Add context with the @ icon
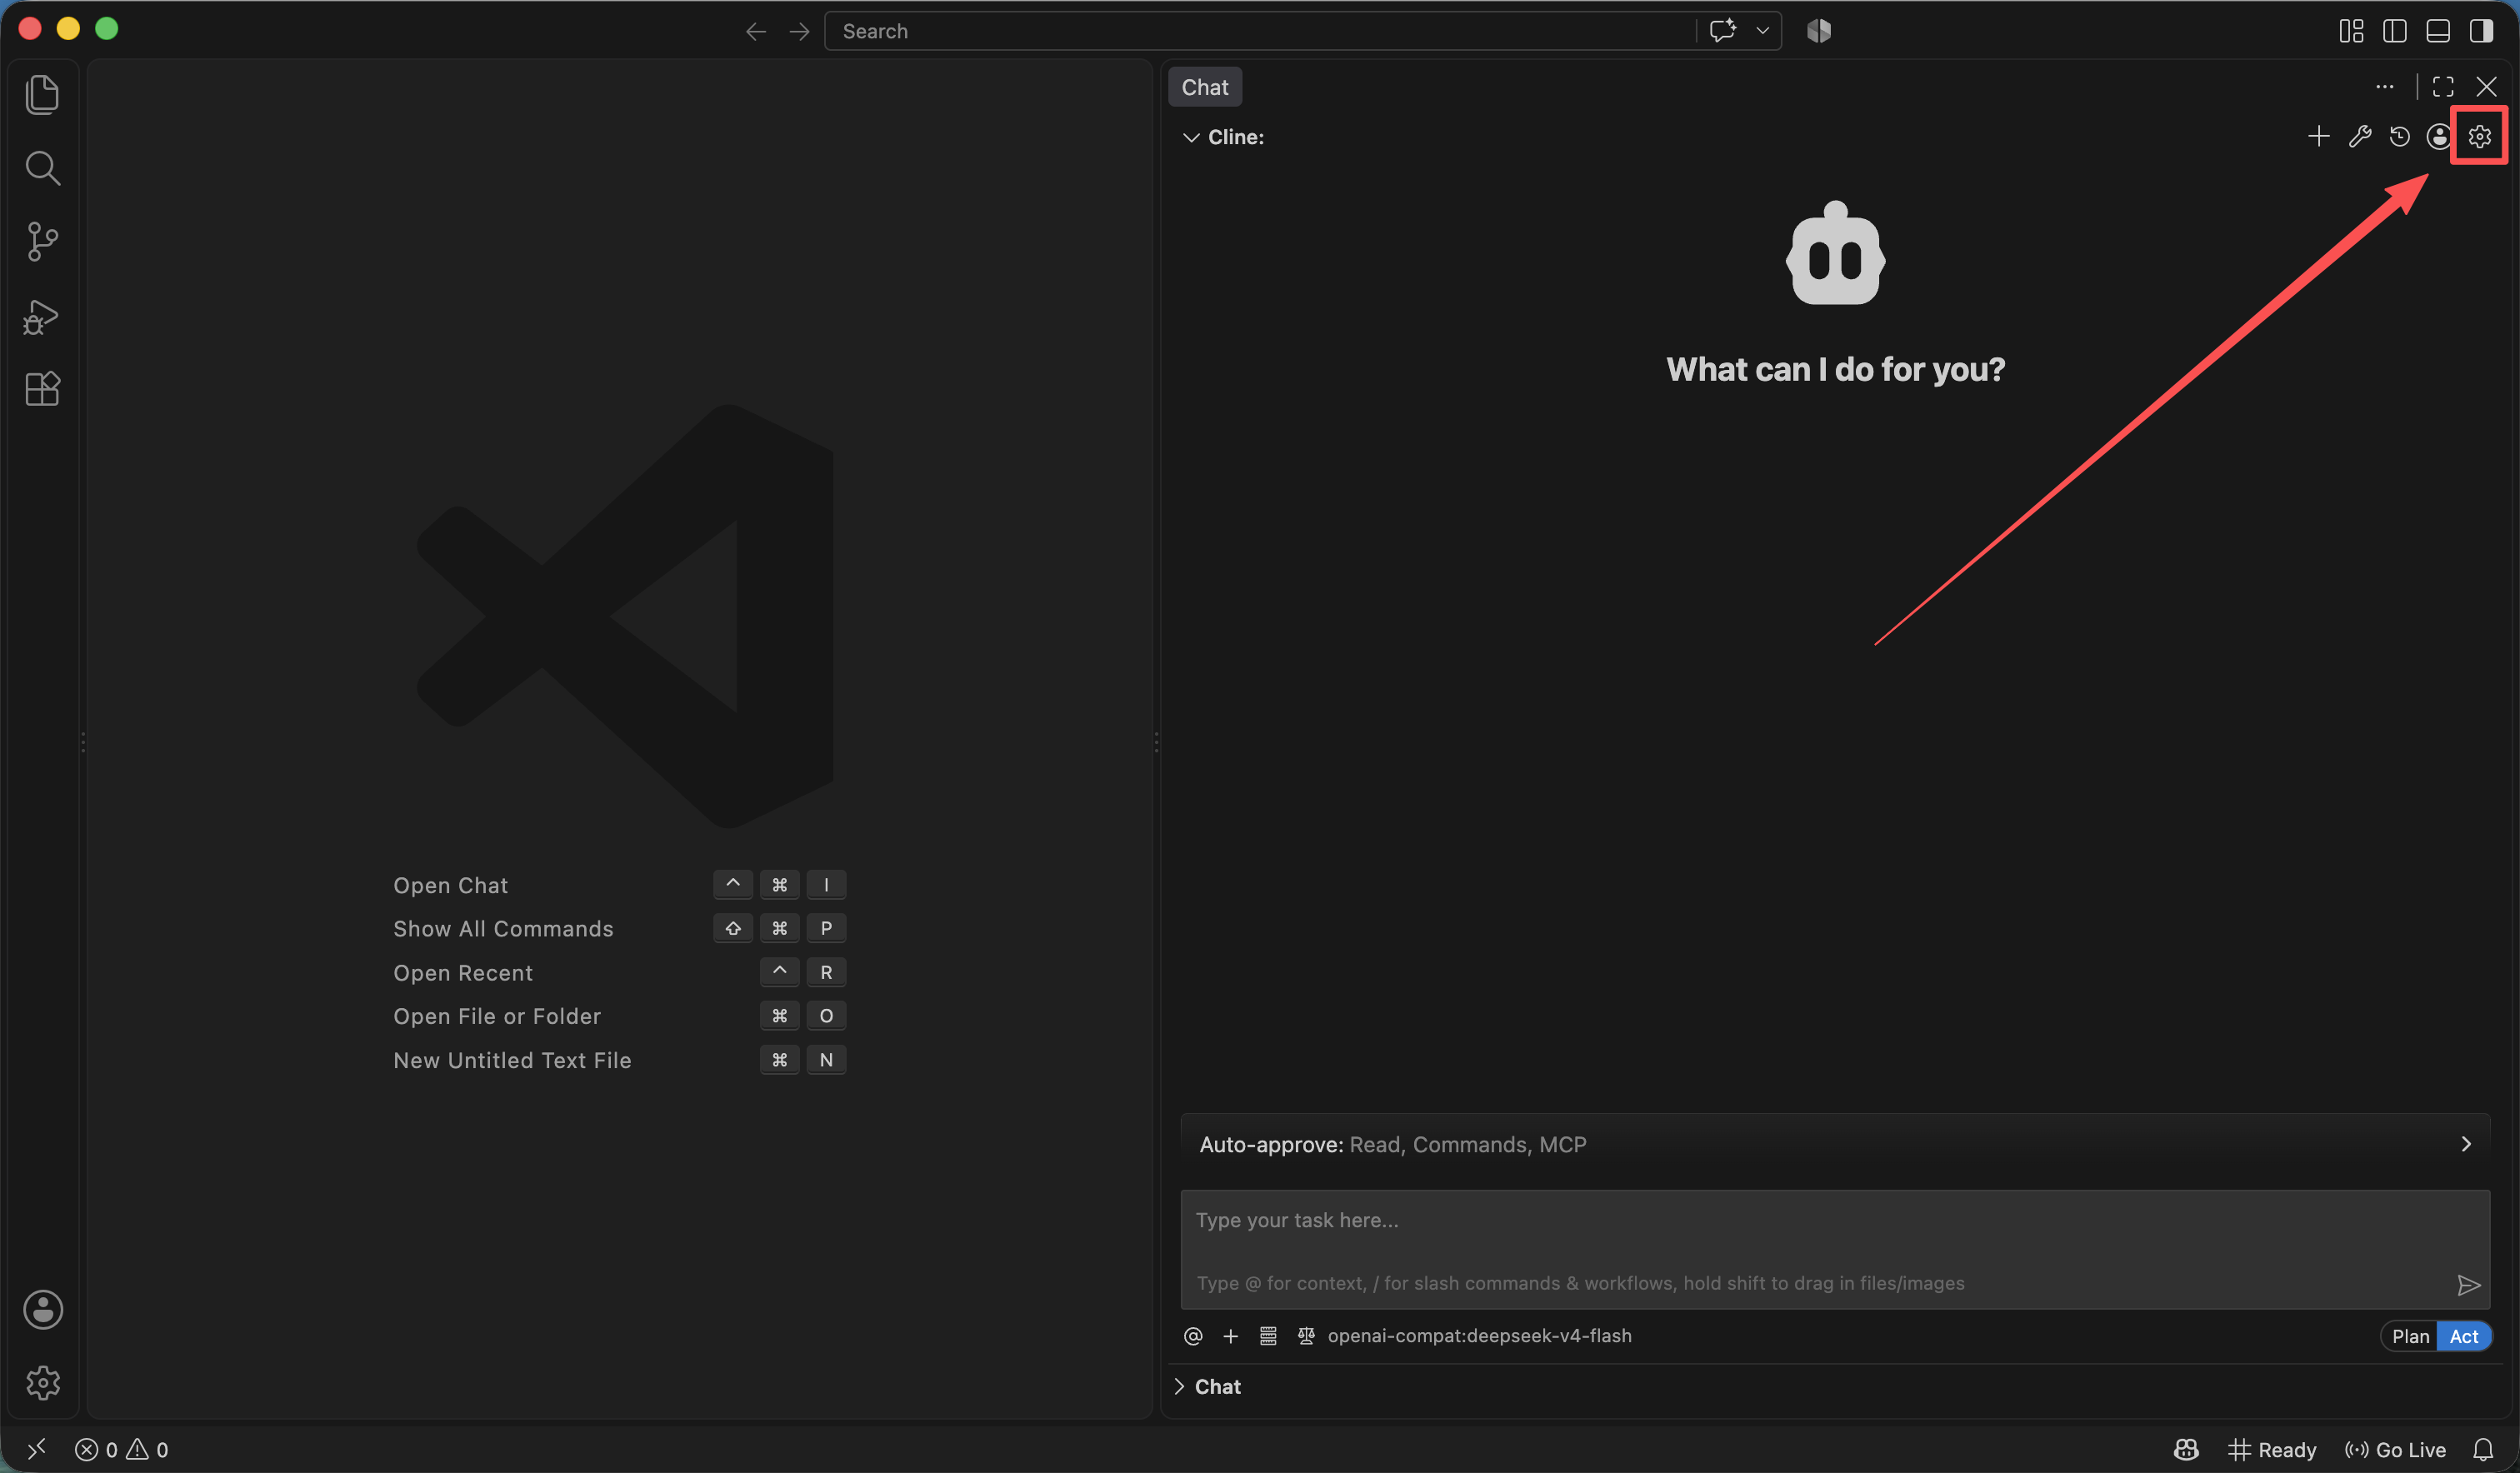This screenshot has width=2520, height=1473. 1193,1336
